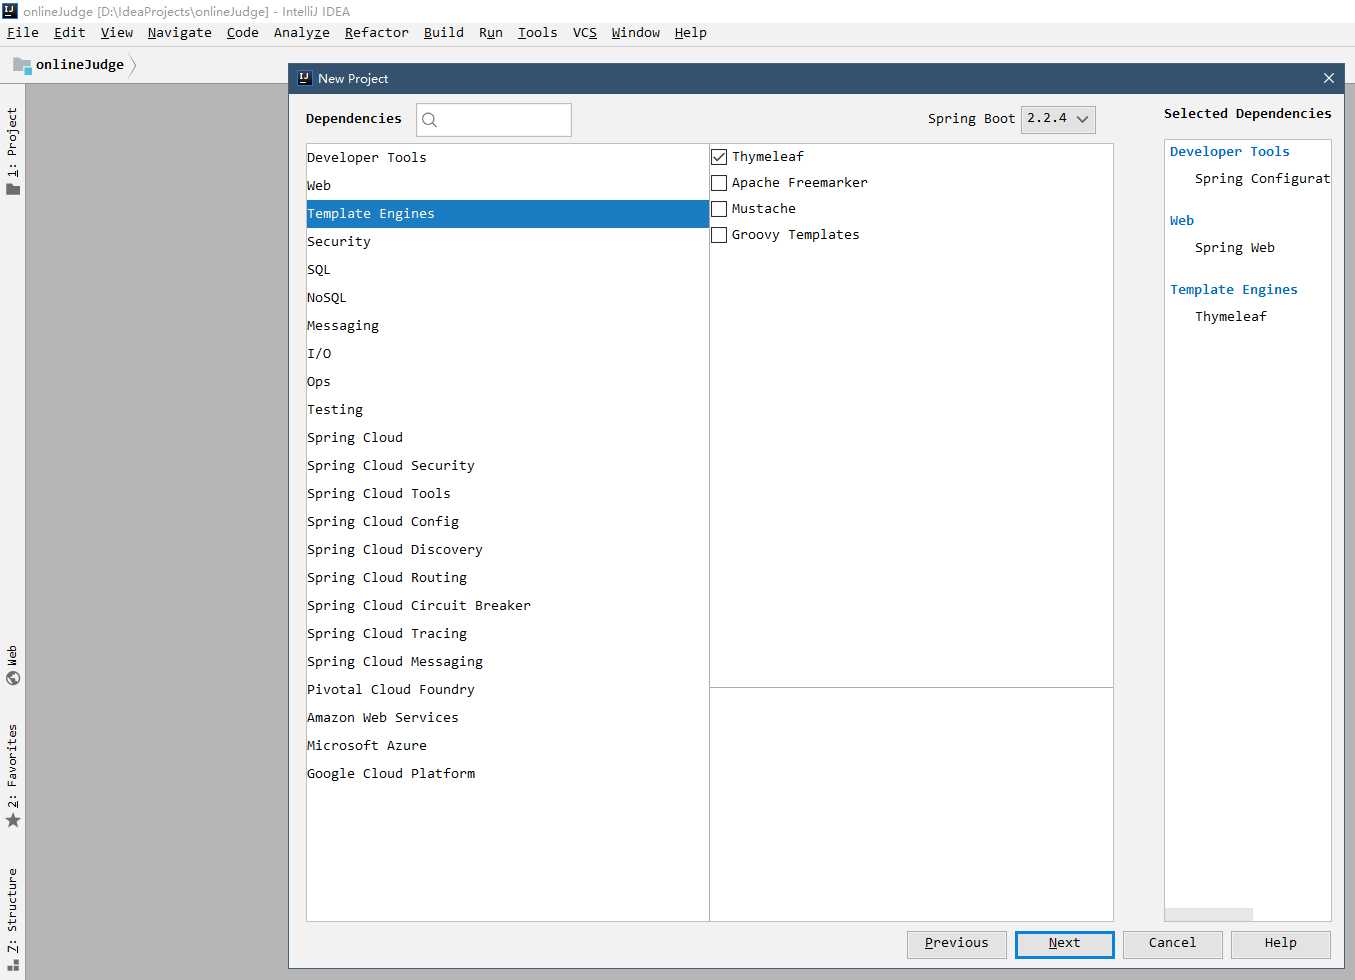Click Spring Web in Selected Dependencies

1235,248
